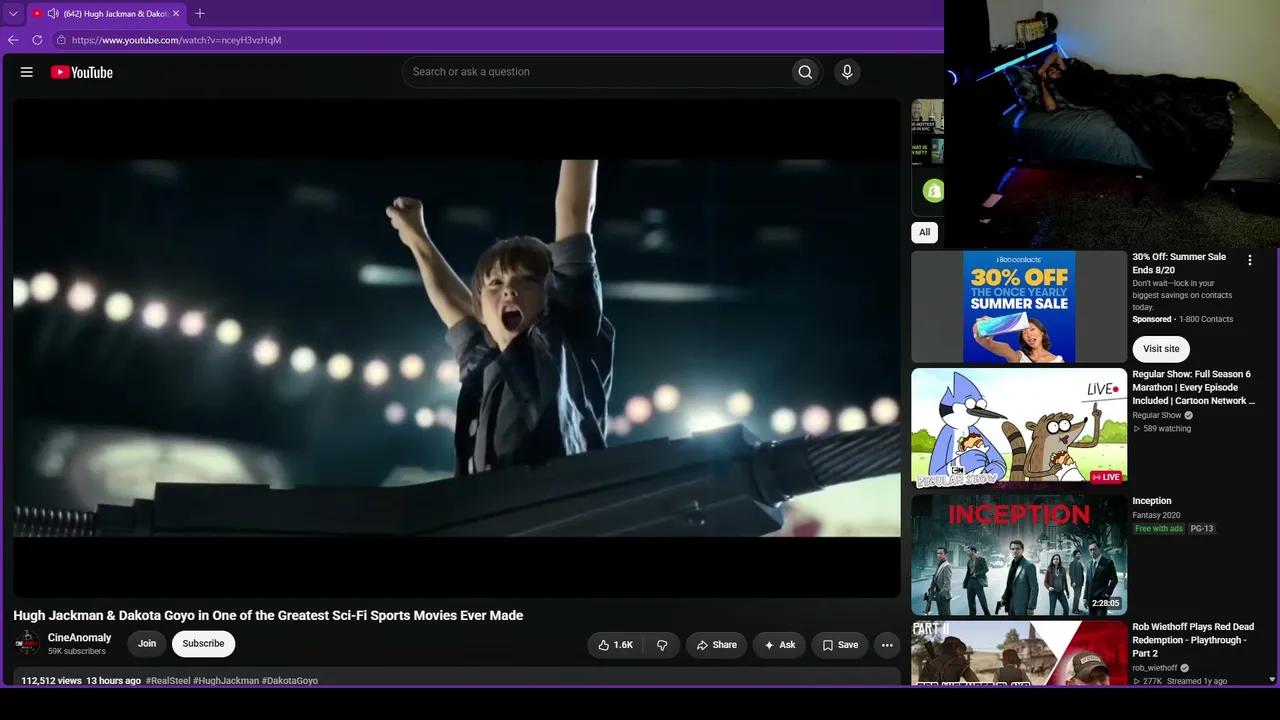Open the Regular Show live thumbnail

point(1019,429)
